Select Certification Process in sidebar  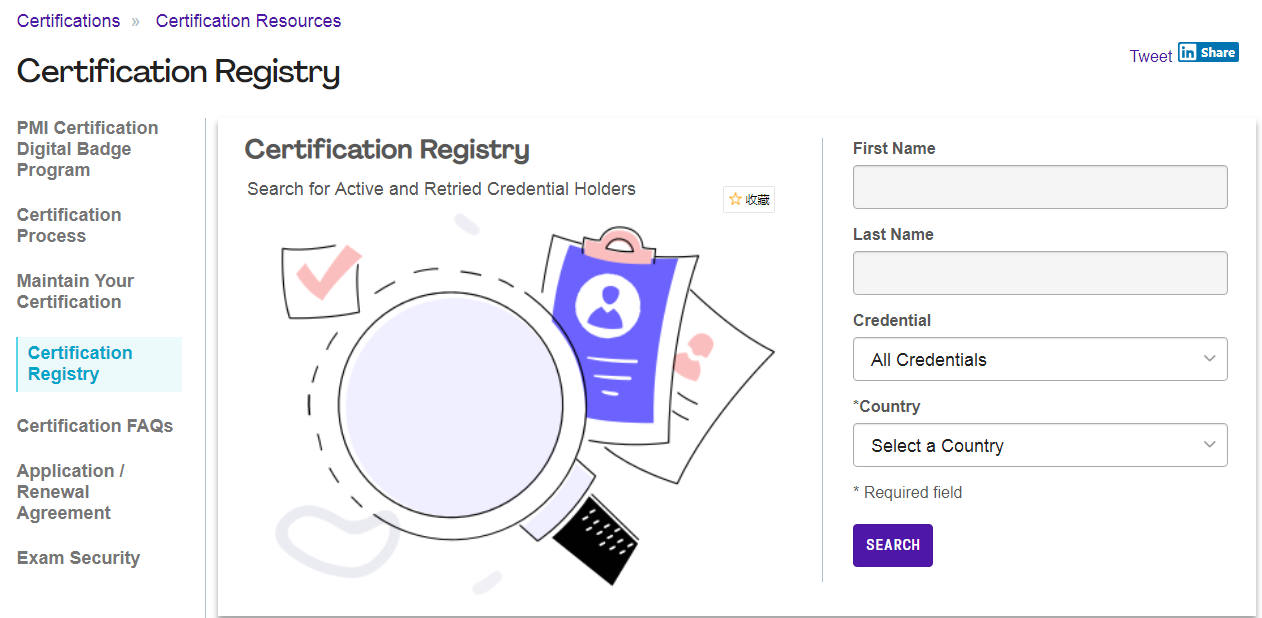tap(69, 225)
